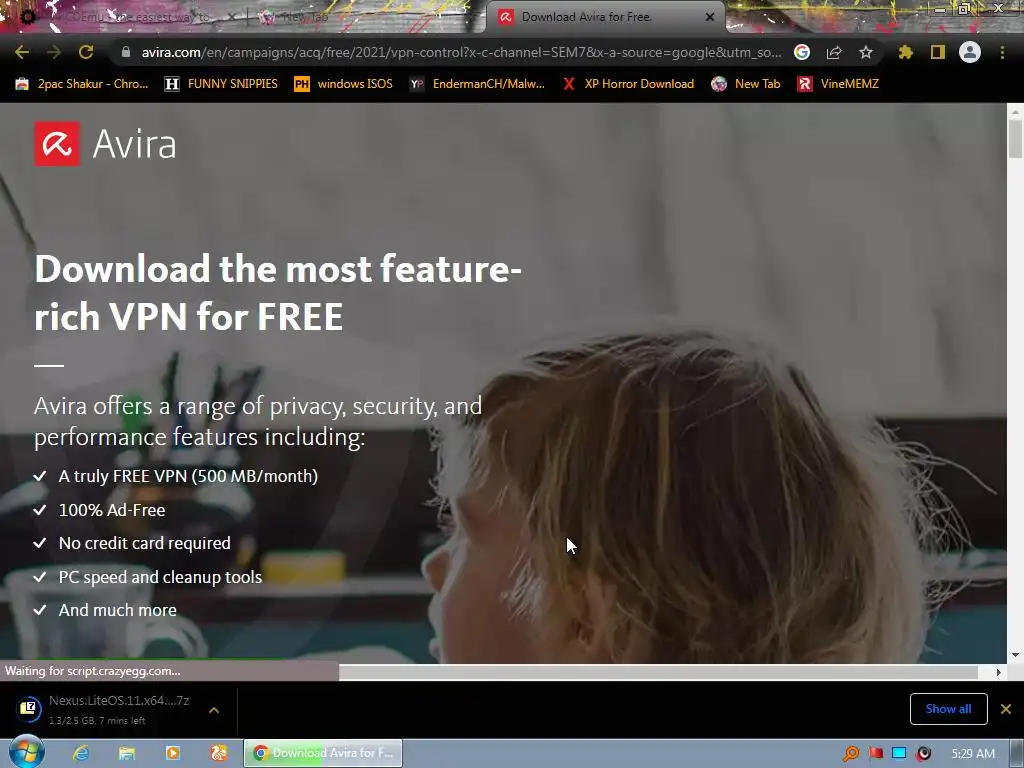Switch to the Download Avira for Free tab
The width and height of the screenshot is (1024, 768).
pos(586,17)
